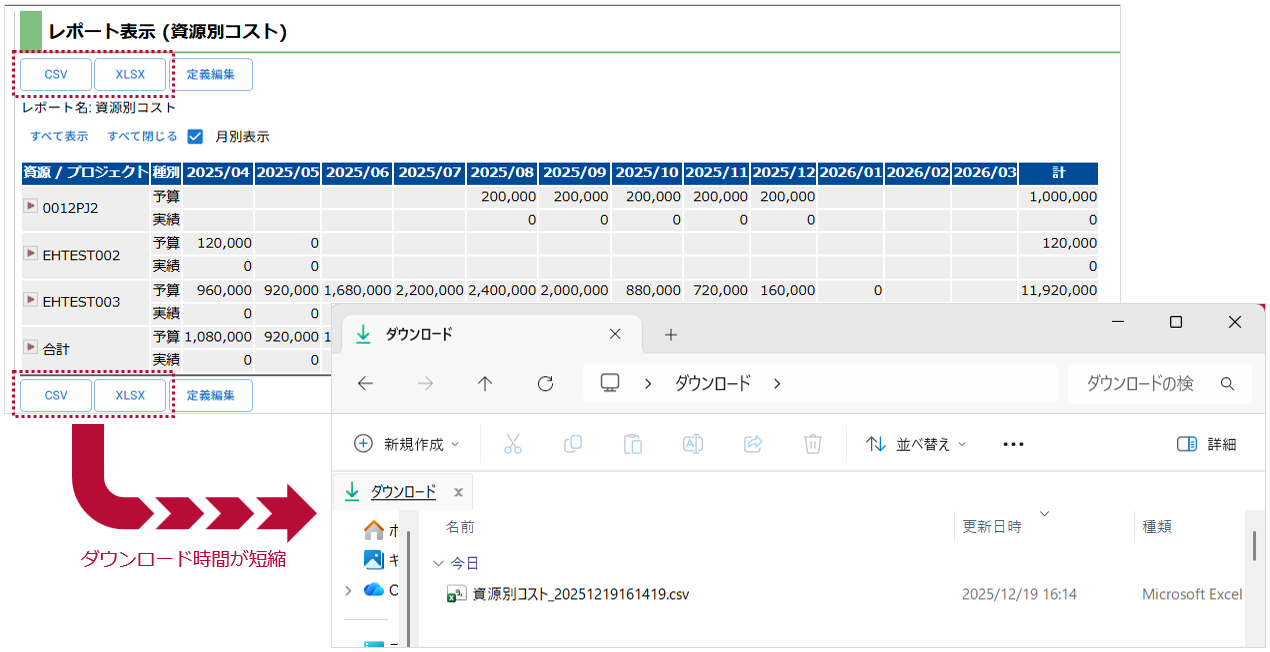Open a new Explorer tab
The width and height of the screenshot is (1270, 652).
[671, 334]
